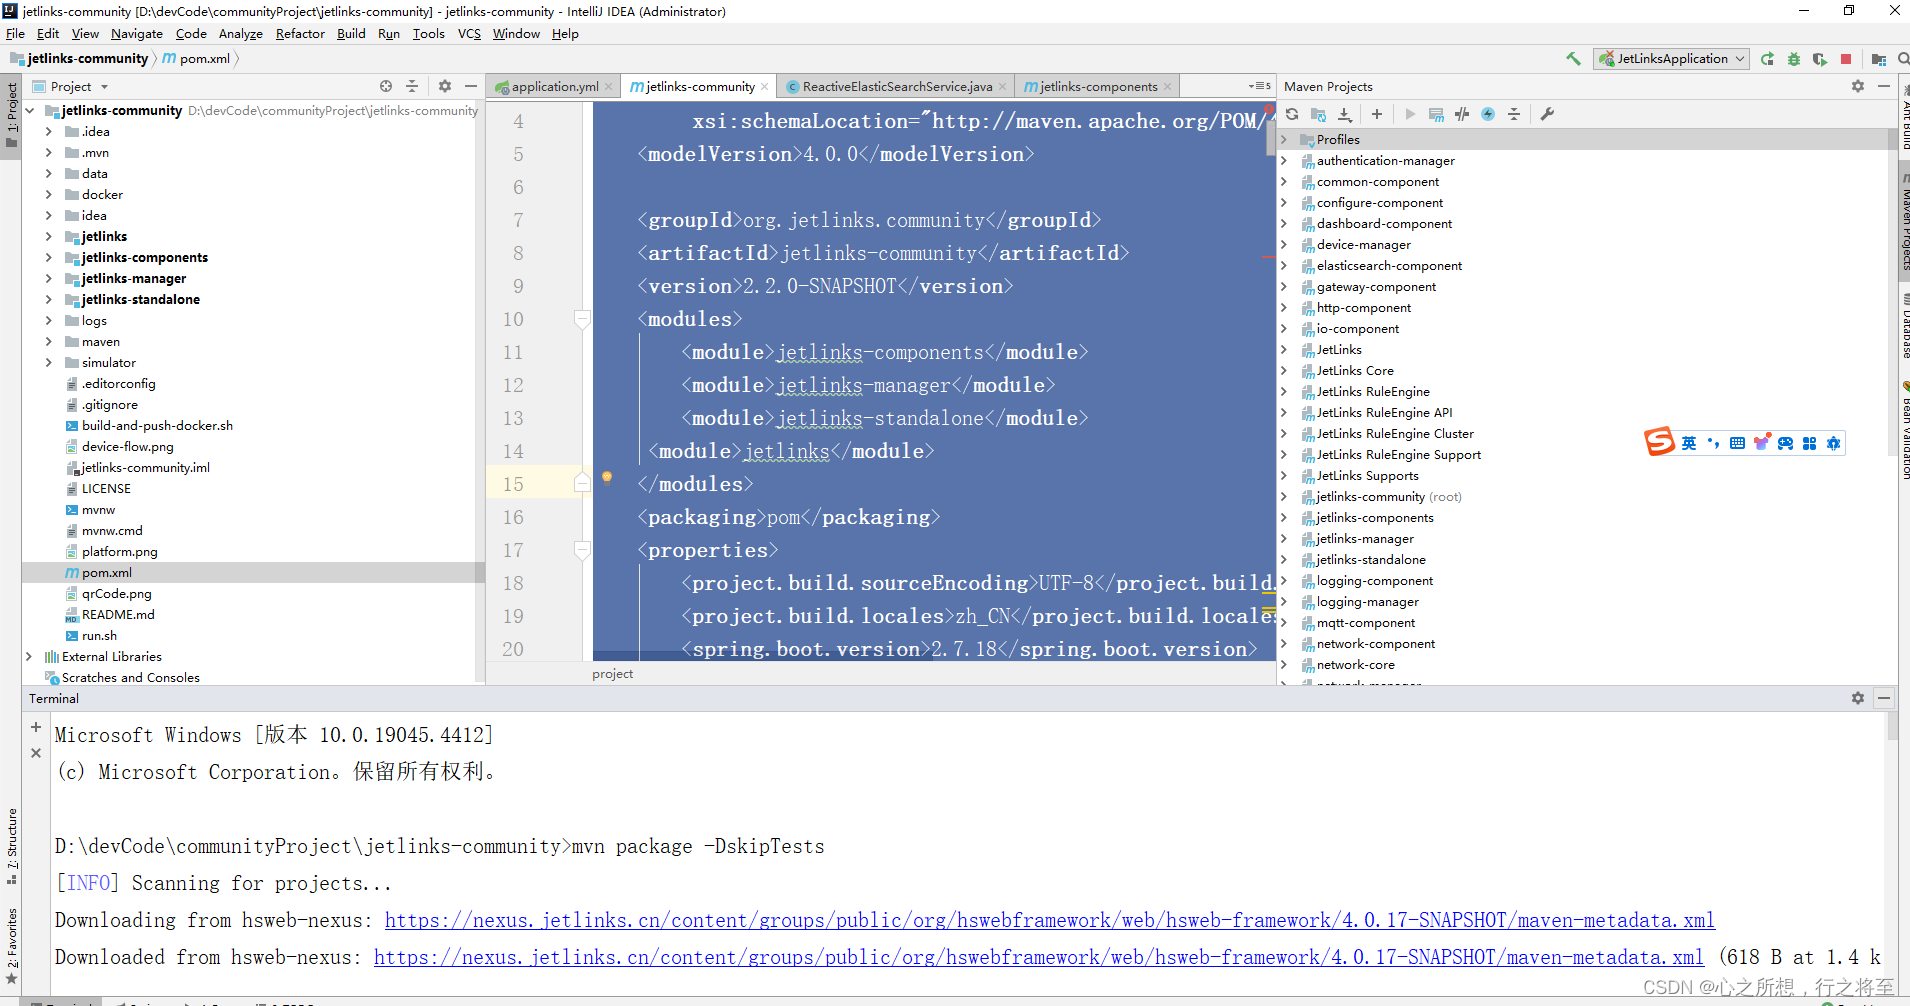This screenshot has height=1006, width=1910.
Task: Open Maven Settings with the wrench icon
Action: click(1547, 114)
